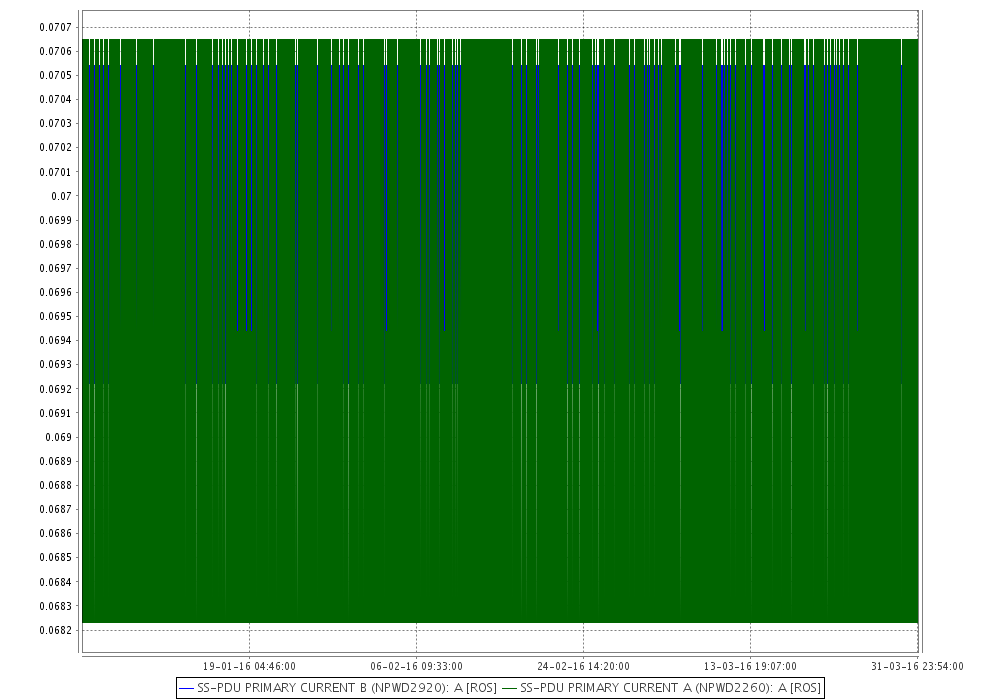The height and width of the screenshot is (700, 1000).
Task: Click y-axis value 0.0696
Action: click(55, 293)
